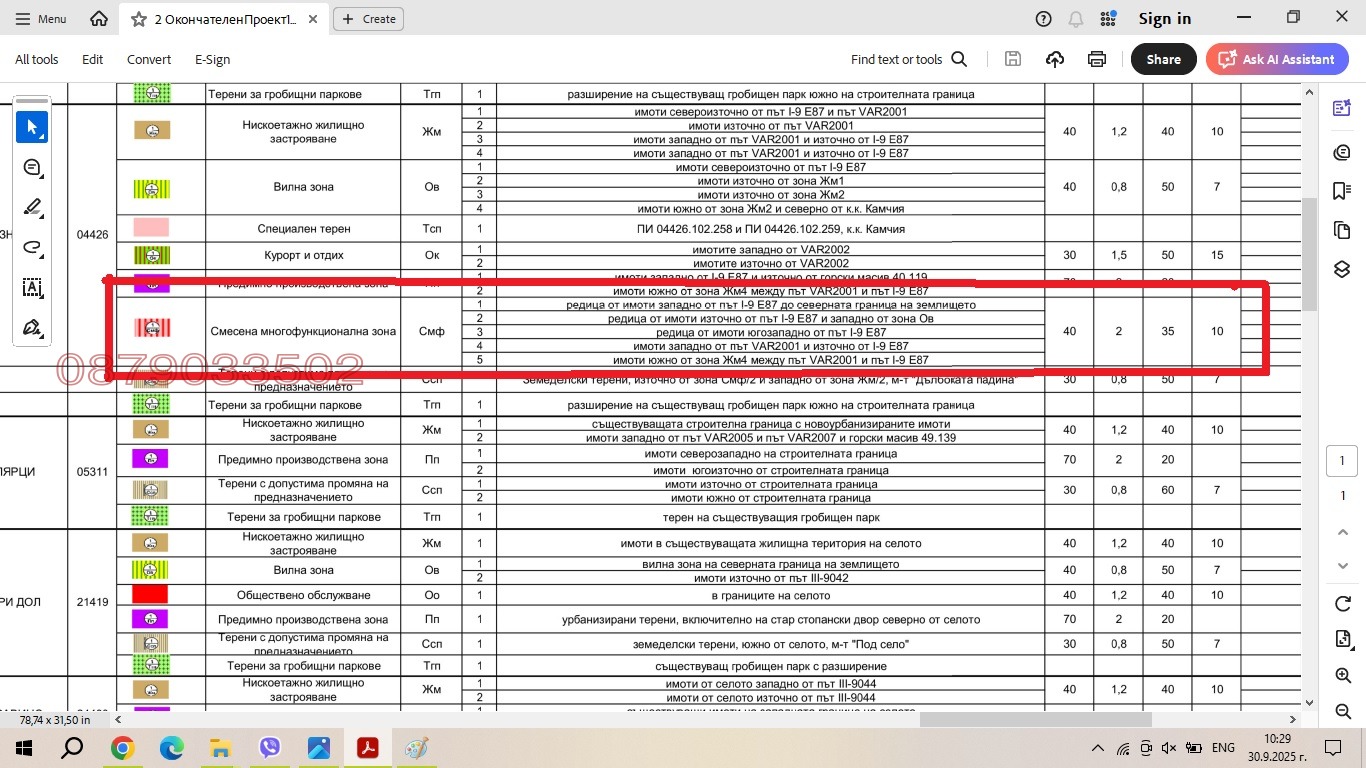
Task: Open the Comment tool
Action: coord(32,167)
